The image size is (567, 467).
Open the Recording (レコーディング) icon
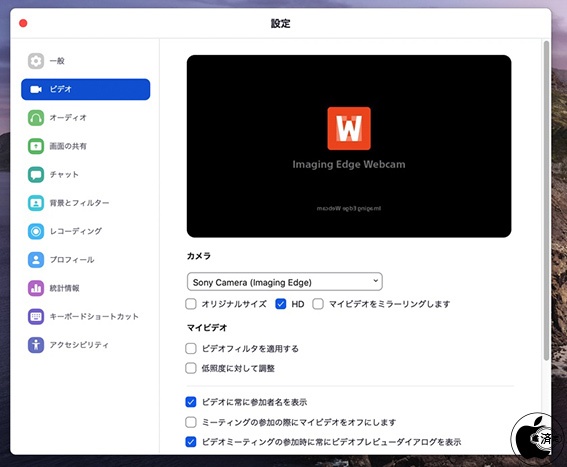(36, 232)
